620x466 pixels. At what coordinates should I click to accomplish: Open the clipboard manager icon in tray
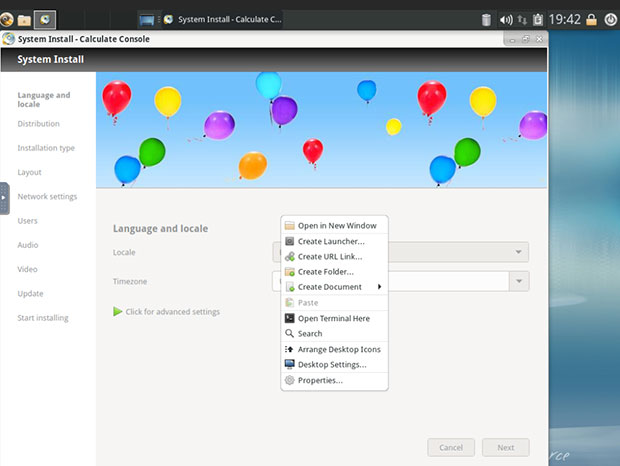click(538, 19)
